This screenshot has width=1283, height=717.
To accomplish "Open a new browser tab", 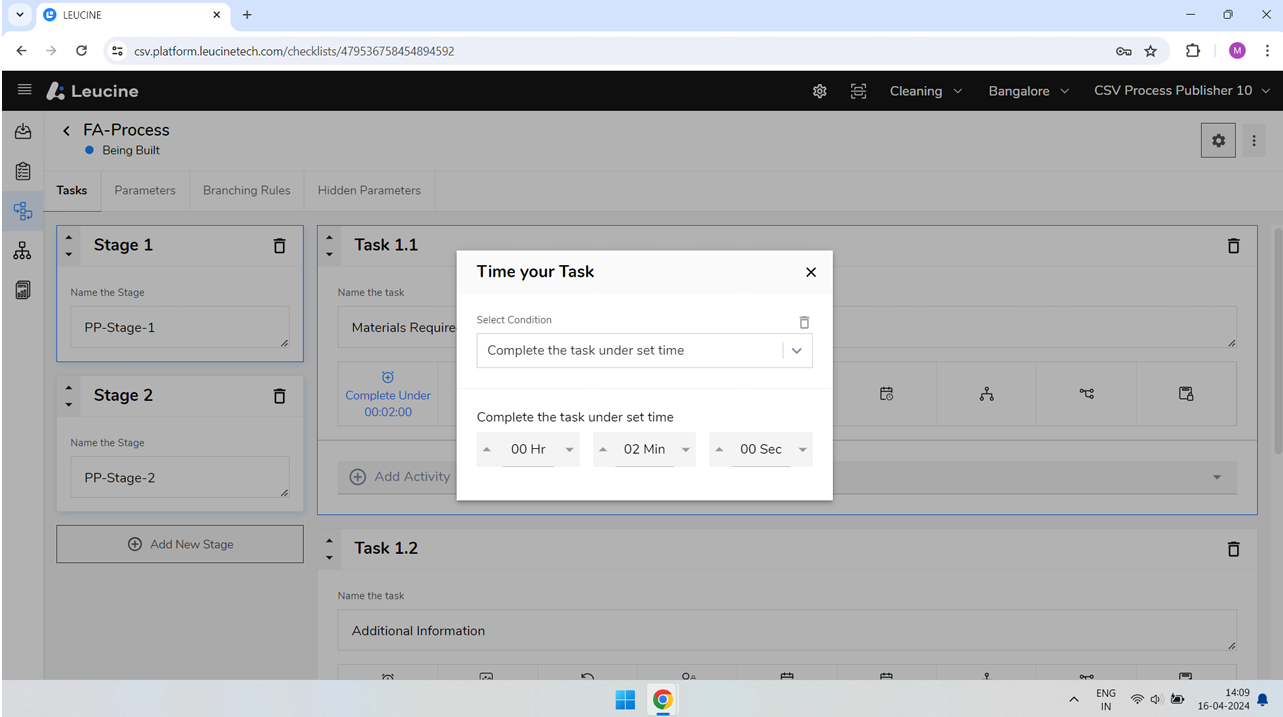I will [247, 15].
